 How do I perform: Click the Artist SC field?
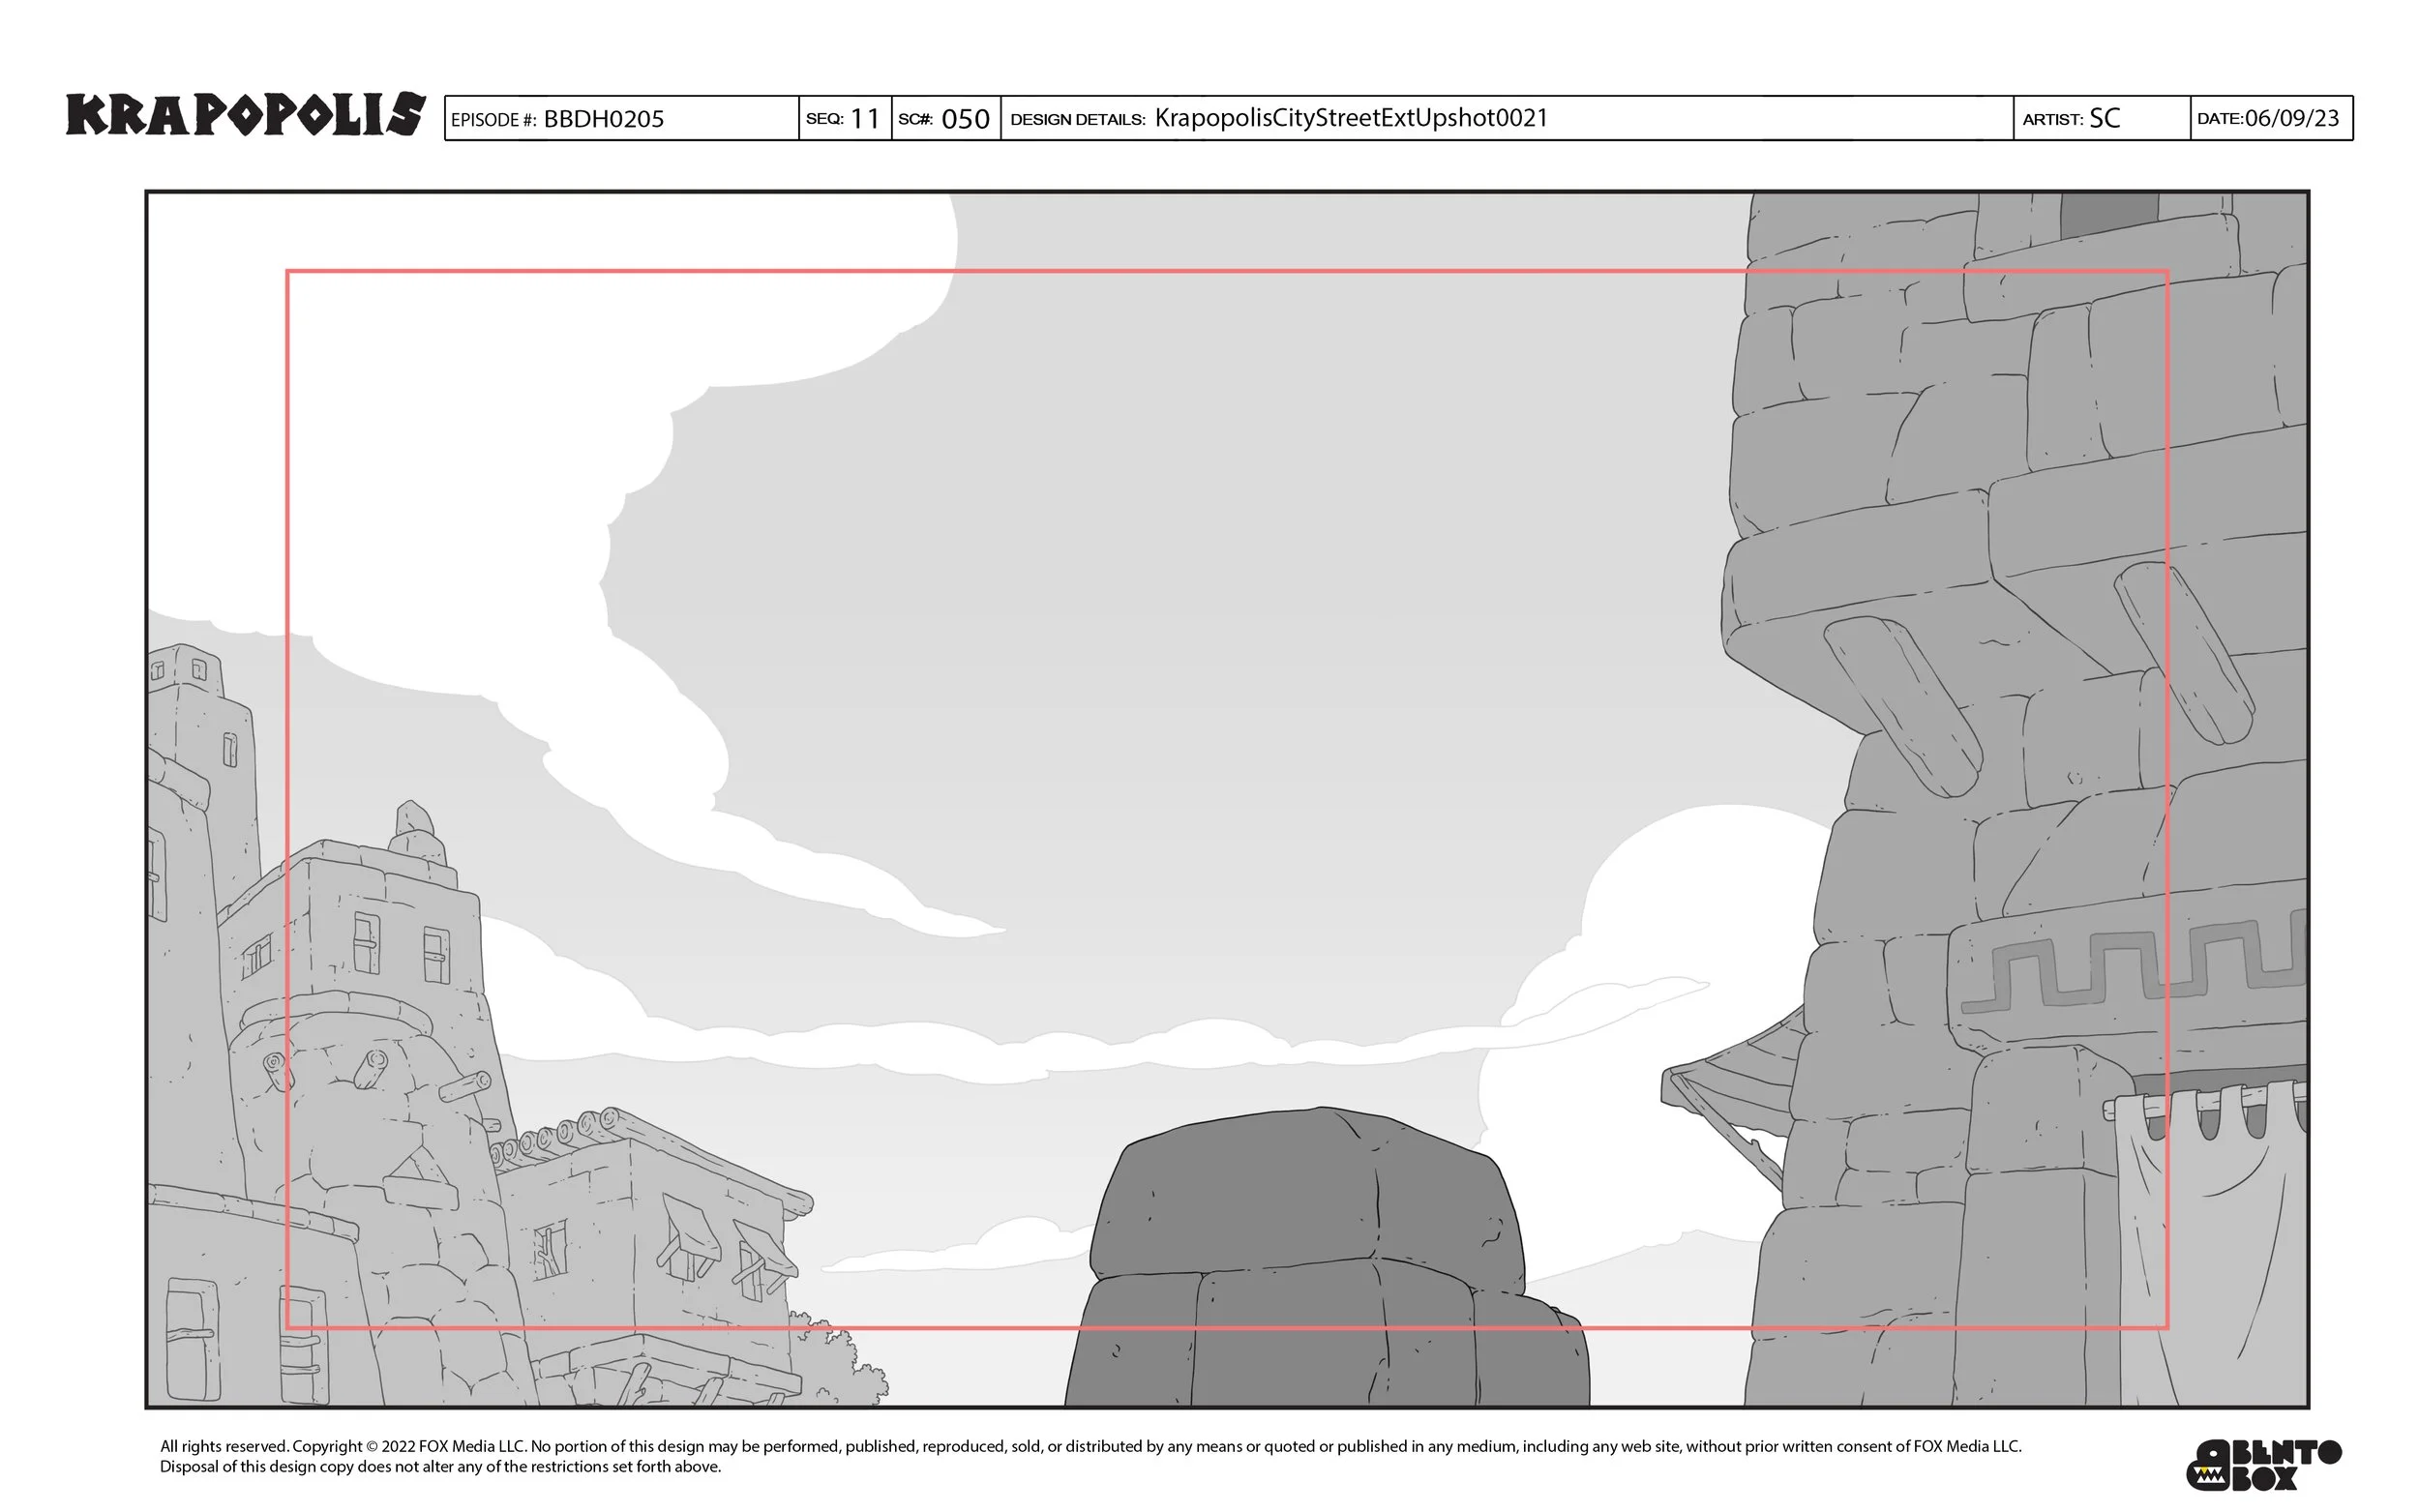tap(2101, 119)
